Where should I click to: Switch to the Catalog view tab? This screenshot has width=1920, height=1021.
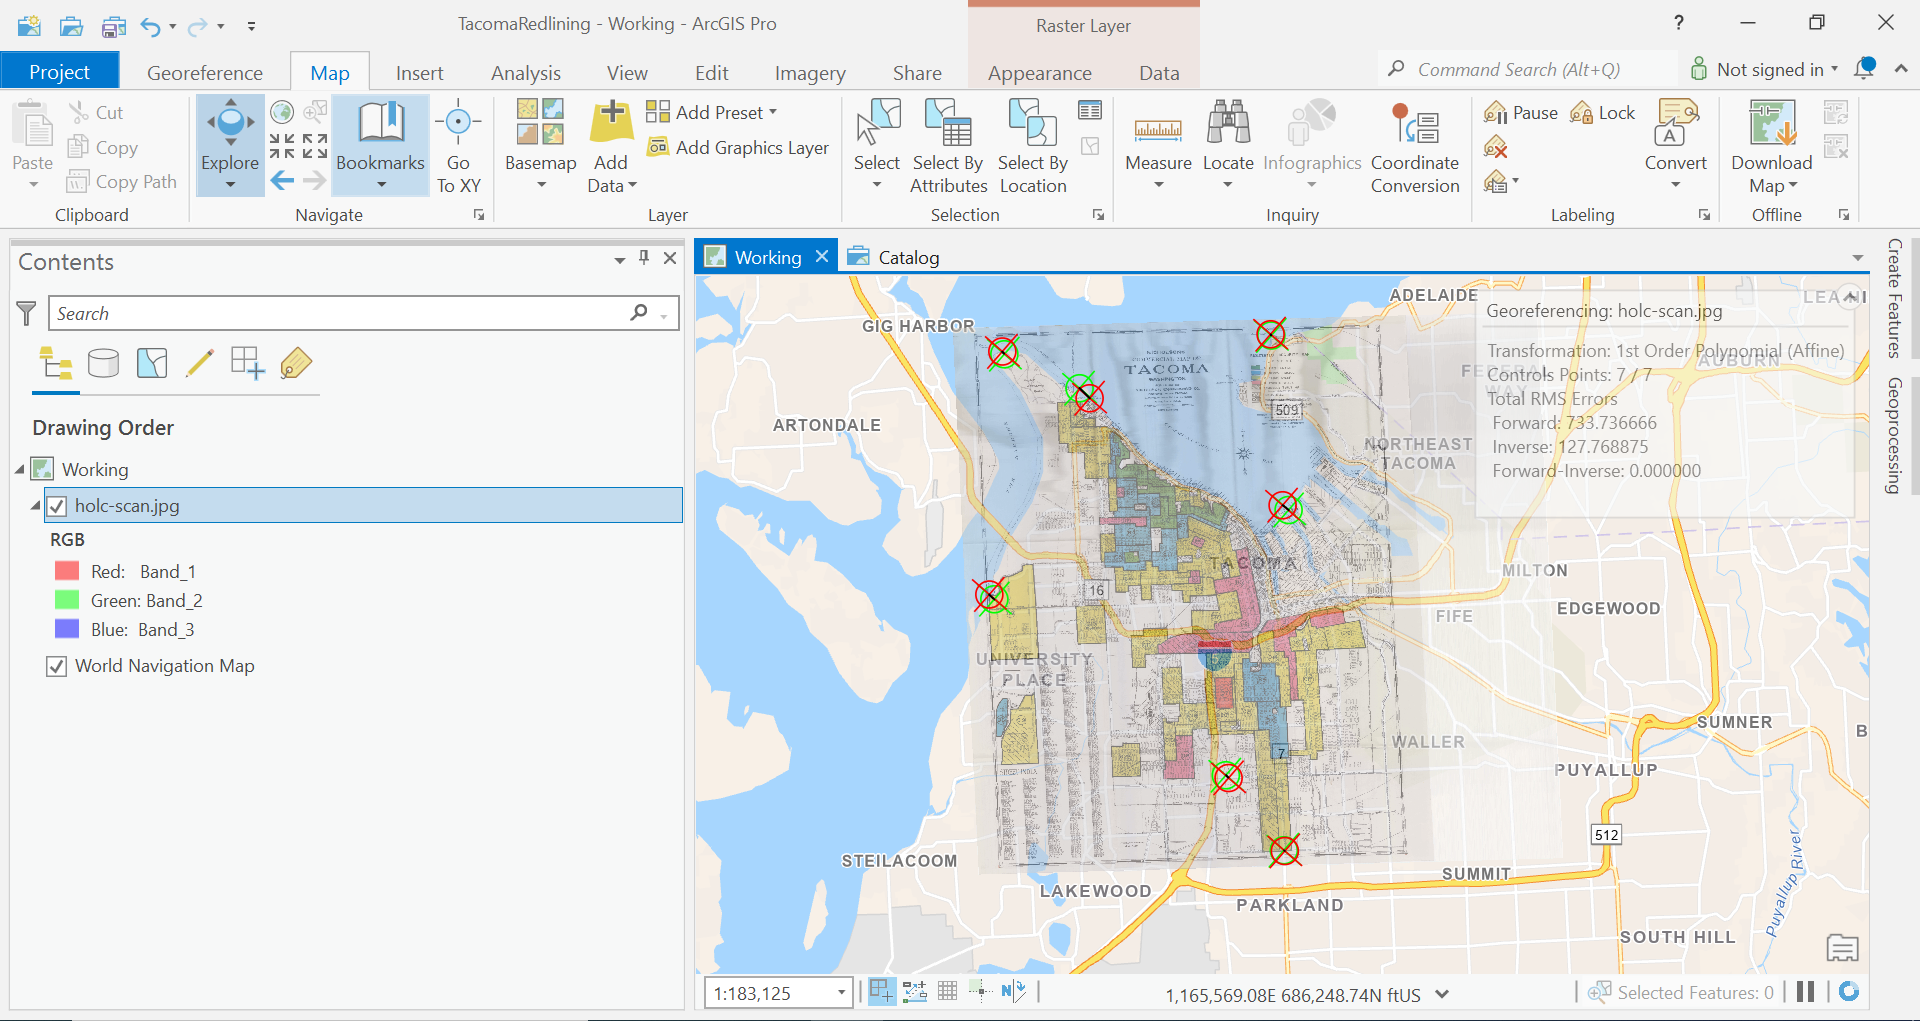(894, 257)
